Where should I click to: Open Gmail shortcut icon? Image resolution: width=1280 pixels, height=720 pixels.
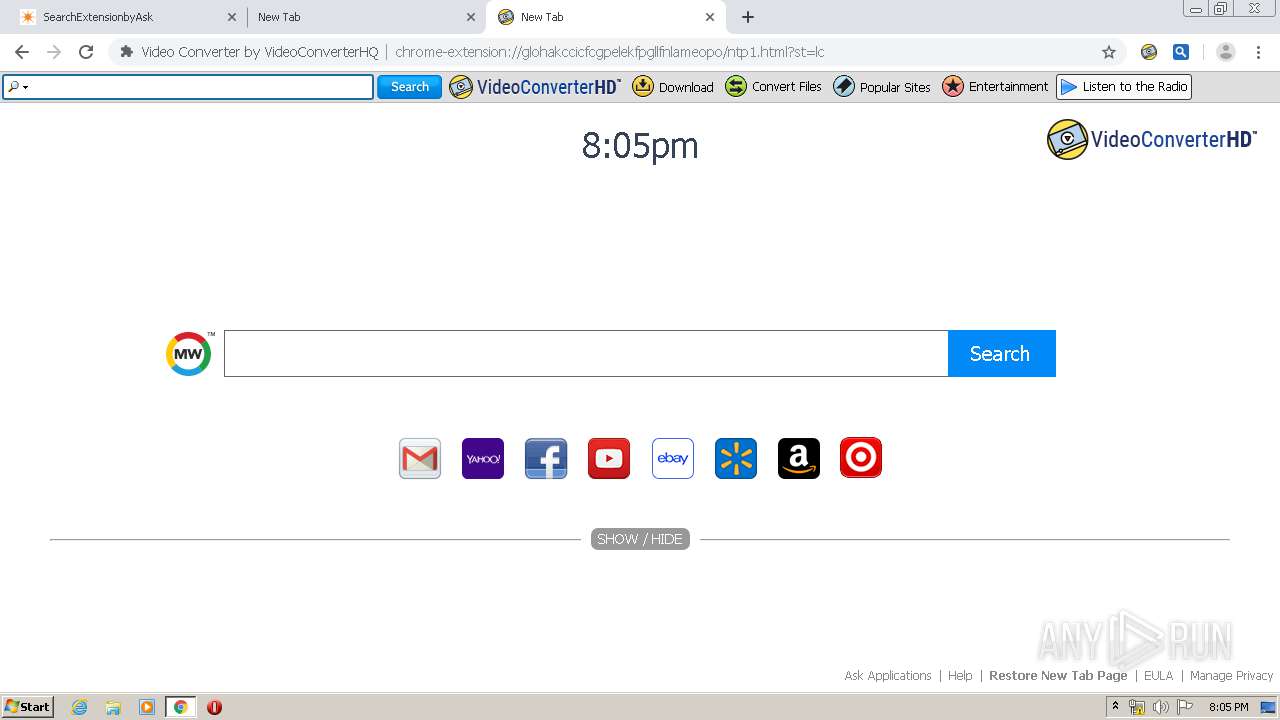pos(420,458)
